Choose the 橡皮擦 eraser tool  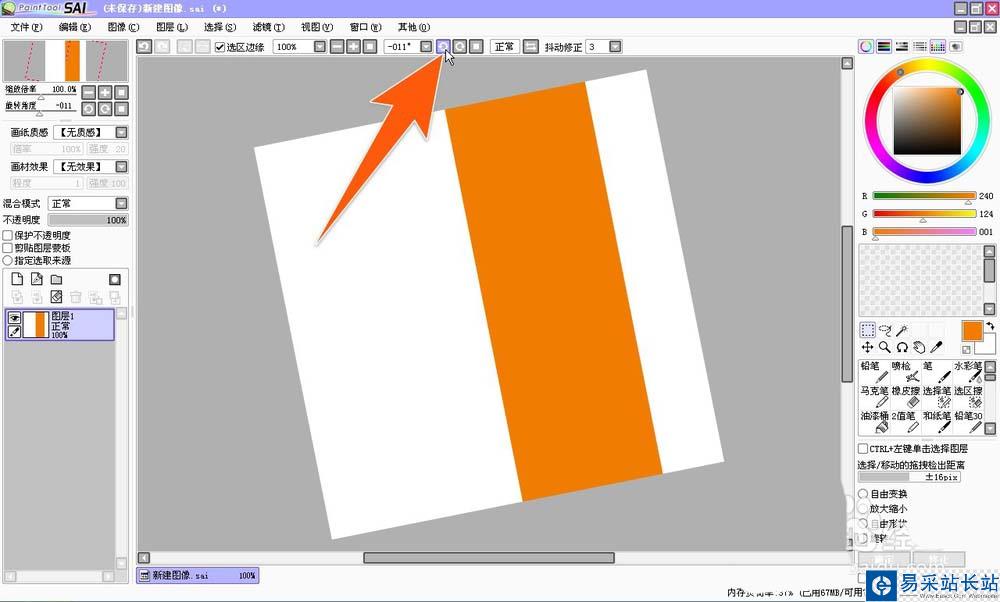click(905, 397)
